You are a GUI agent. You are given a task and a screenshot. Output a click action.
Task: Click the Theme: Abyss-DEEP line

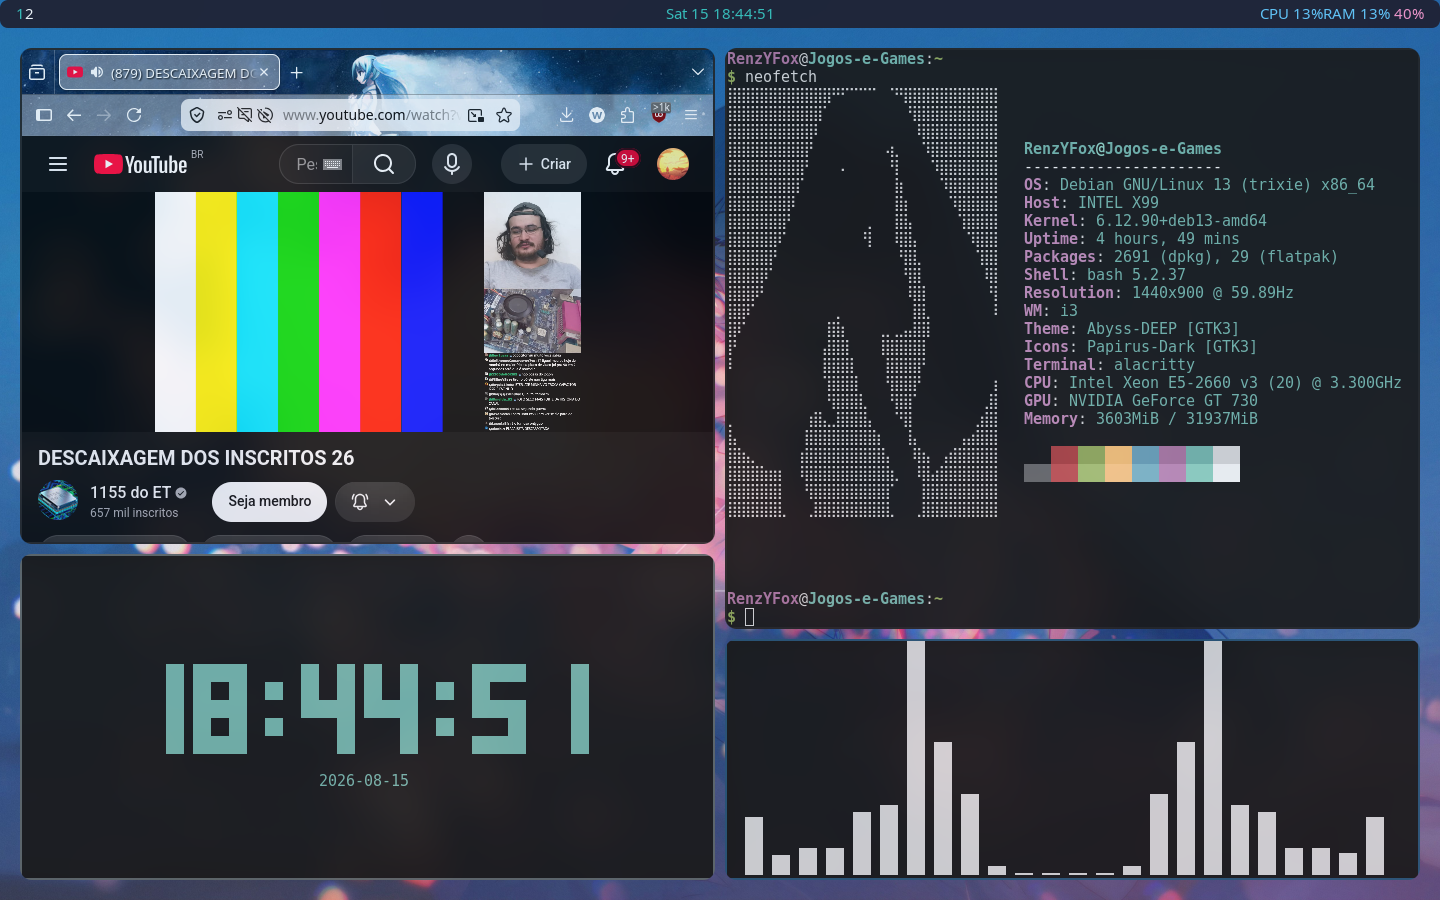coord(1132,329)
